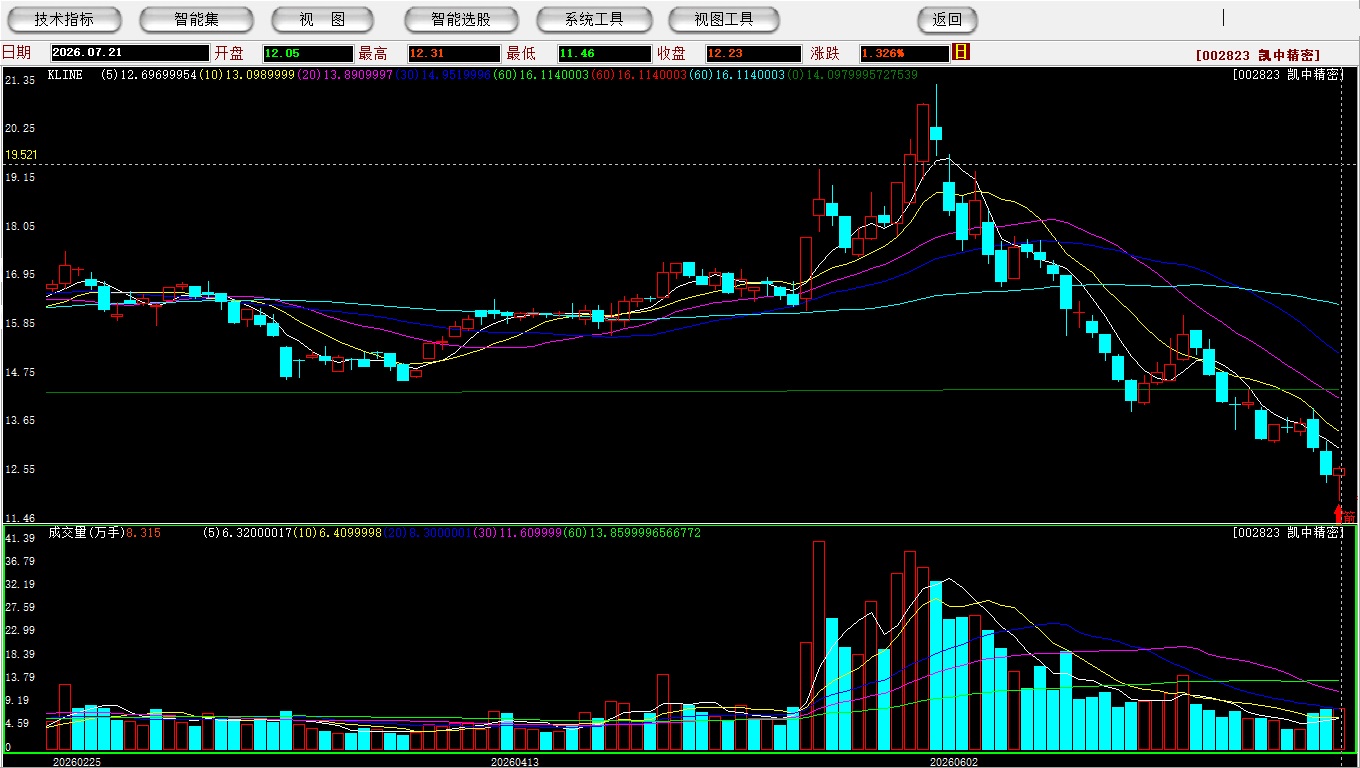Viewport: 1360px width, 768px height.
Task: Click the white stock label in volume panel
Action: pyautogui.click(x=1287, y=533)
